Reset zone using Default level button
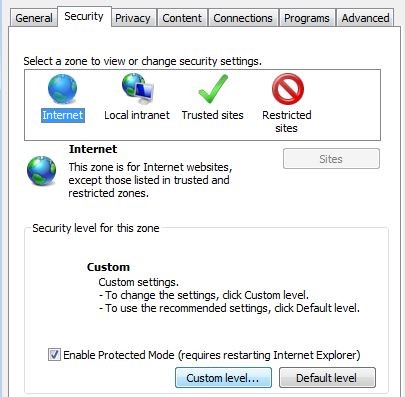Viewport: 405px width, 397px height. pyautogui.click(x=327, y=378)
